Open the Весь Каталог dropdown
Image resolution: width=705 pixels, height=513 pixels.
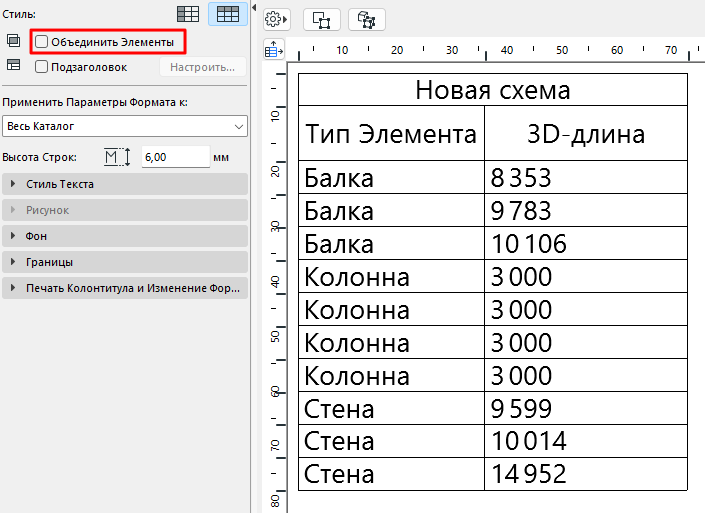(x=125, y=126)
